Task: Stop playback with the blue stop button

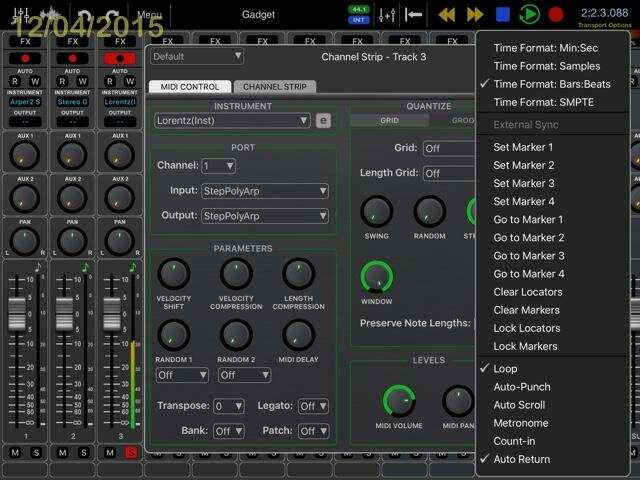Action: pos(502,15)
